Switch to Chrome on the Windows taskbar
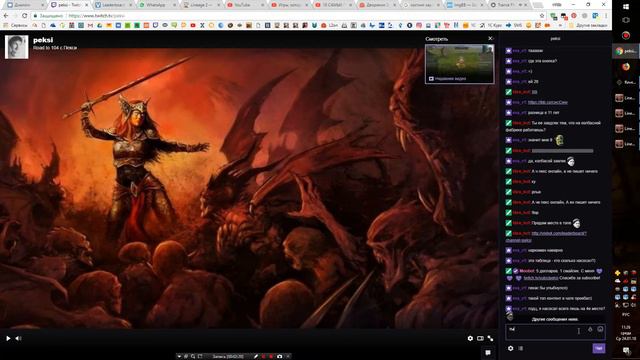This screenshot has height=360, width=640. point(626,51)
